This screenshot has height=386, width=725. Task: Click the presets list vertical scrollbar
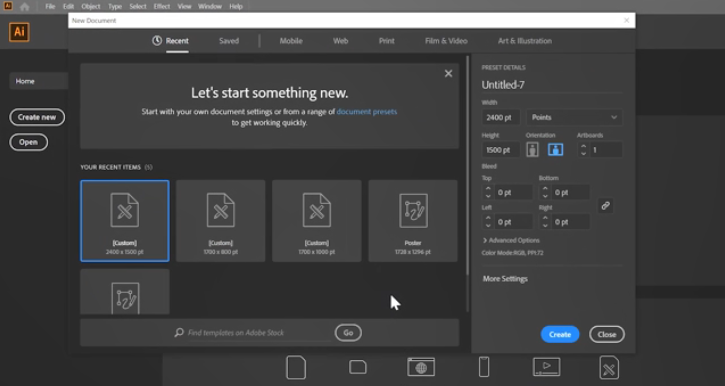pyautogui.click(x=467, y=165)
